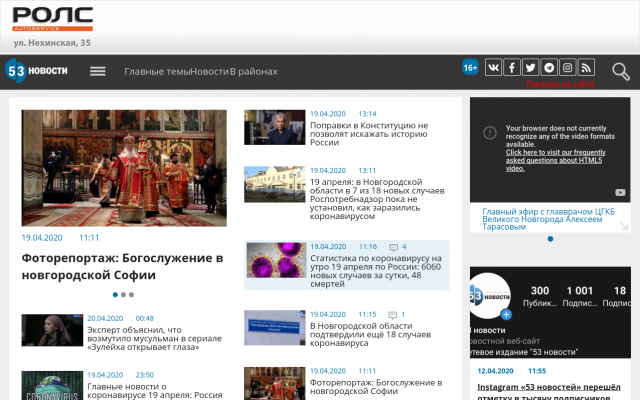The image size is (640, 400).
Task: Select second slider dot under main headline
Action: pos(123,295)
